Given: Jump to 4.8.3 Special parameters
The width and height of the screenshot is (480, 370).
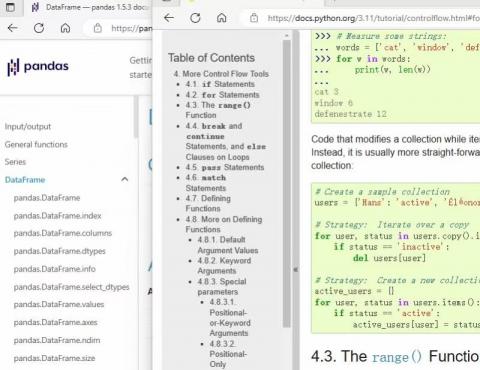Looking at the screenshot, I should [x=222, y=286].
